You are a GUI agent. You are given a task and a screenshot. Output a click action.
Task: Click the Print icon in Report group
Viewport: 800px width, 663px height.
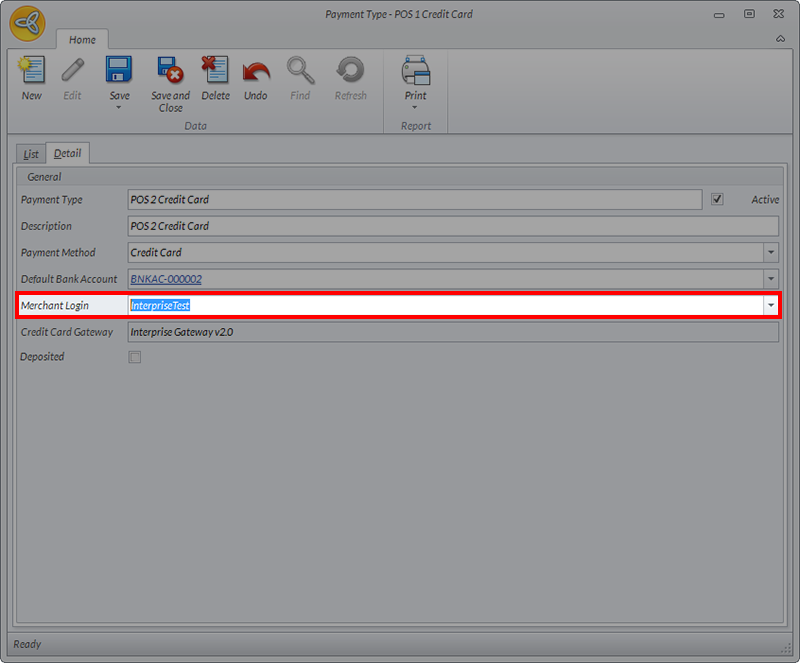click(415, 71)
